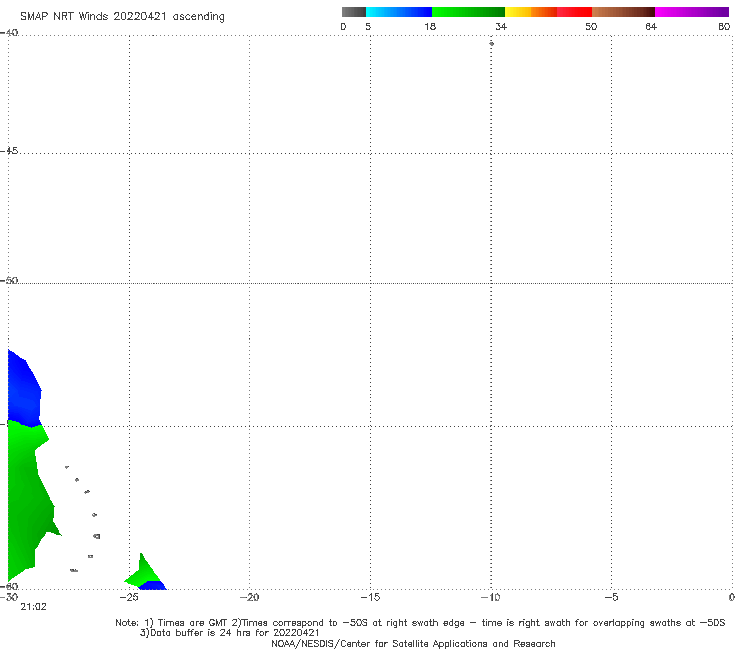Click the cyan-blue 5-18 segment of the color bar
Screen dimensions: 740x650
click(399, 12)
